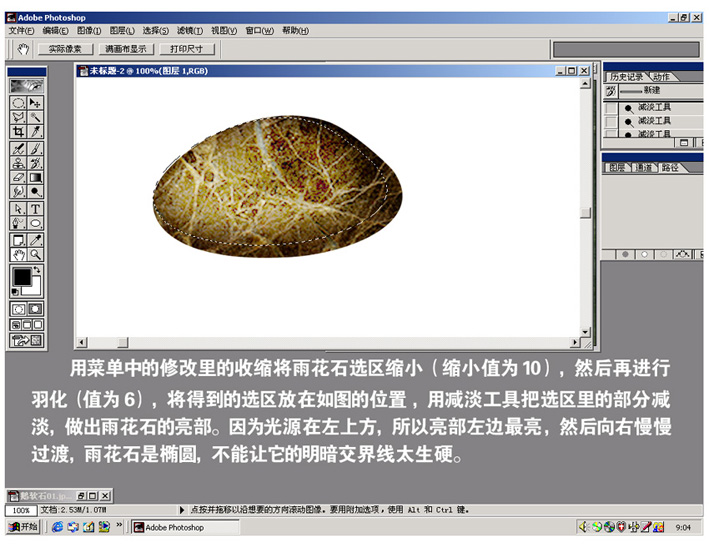Open the Windows 开始 start button
The height and width of the screenshot is (548, 709).
[x=24, y=527]
